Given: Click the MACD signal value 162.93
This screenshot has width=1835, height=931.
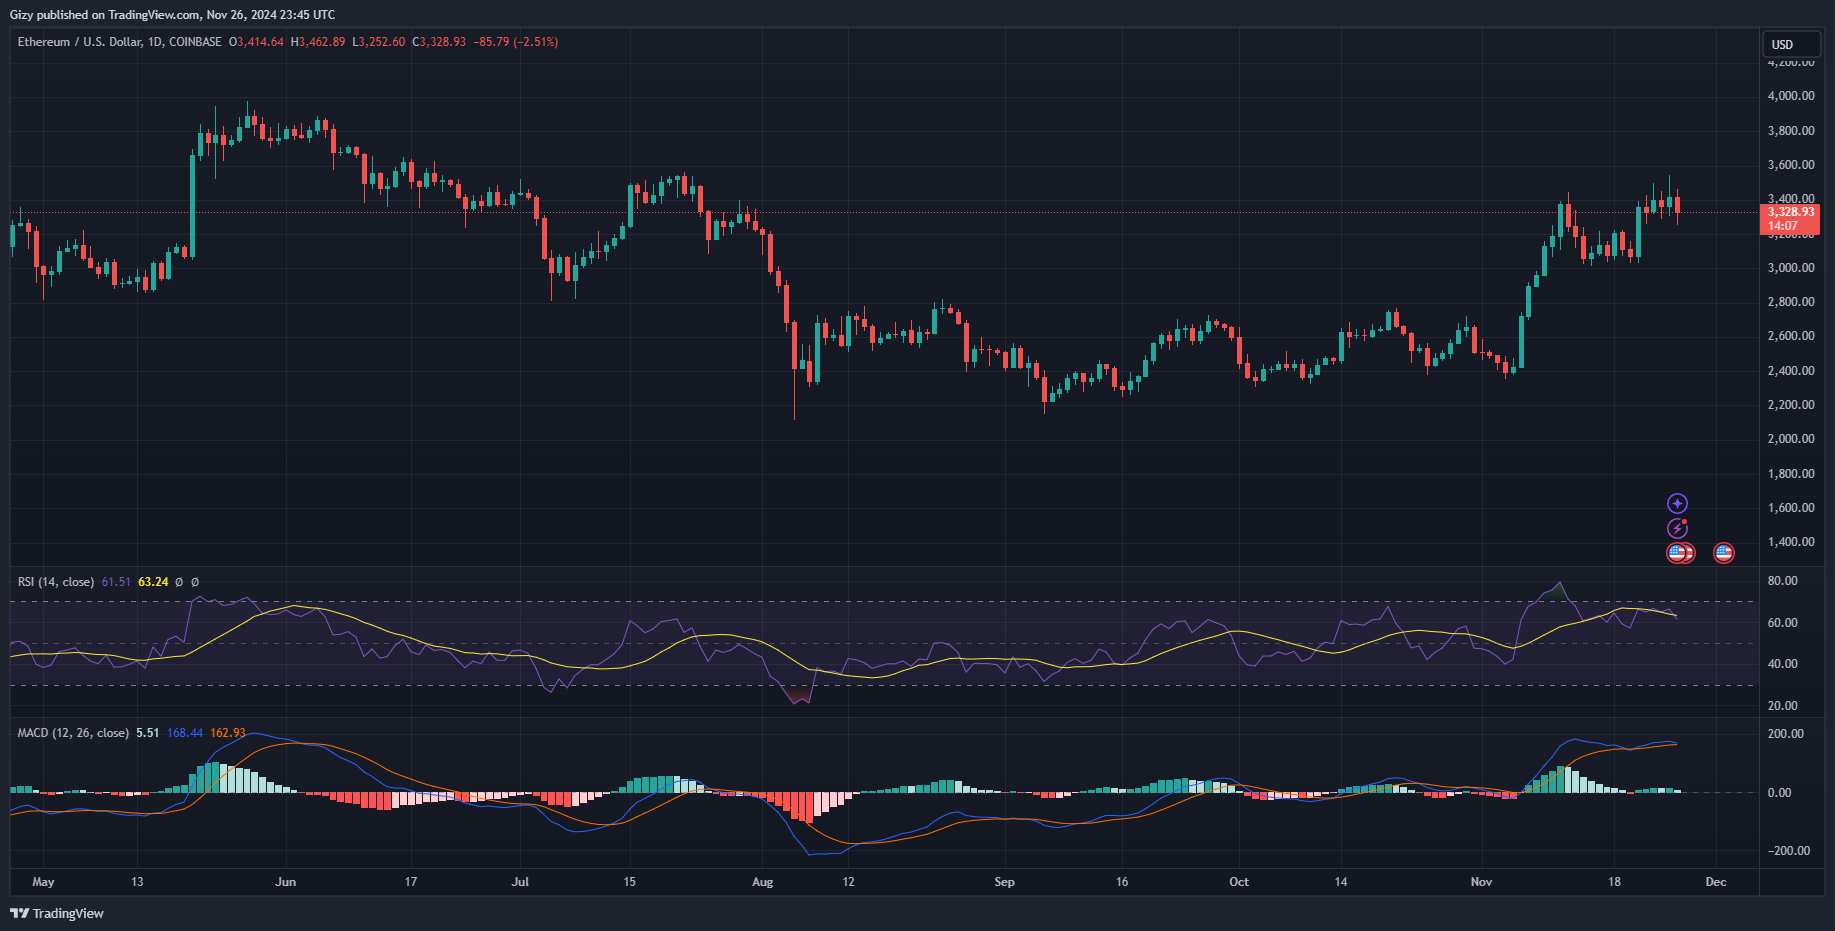Looking at the screenshot, I should point(228,733).
